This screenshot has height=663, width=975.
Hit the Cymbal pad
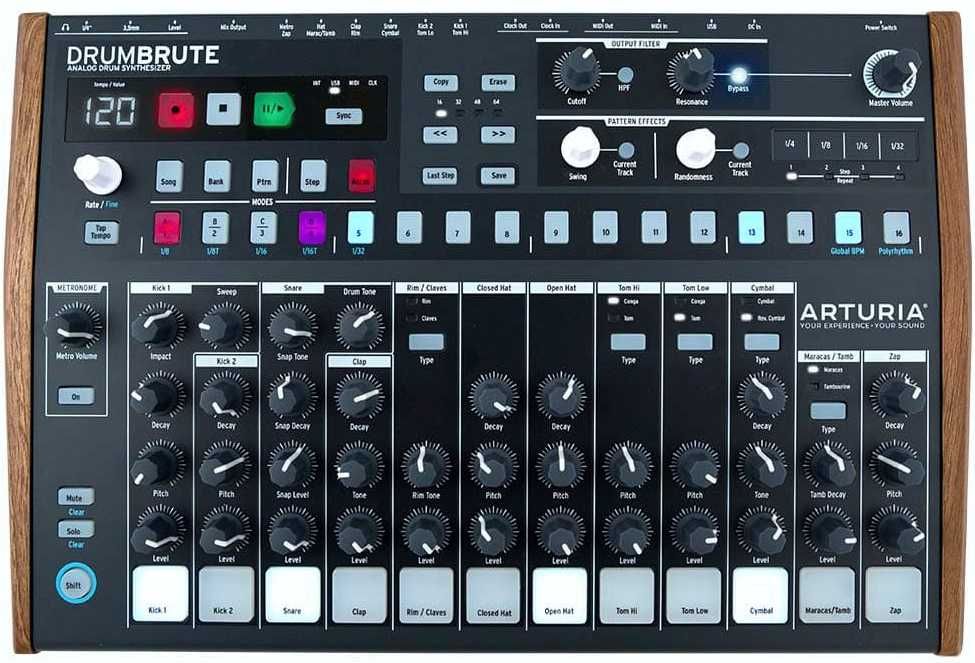761,594
